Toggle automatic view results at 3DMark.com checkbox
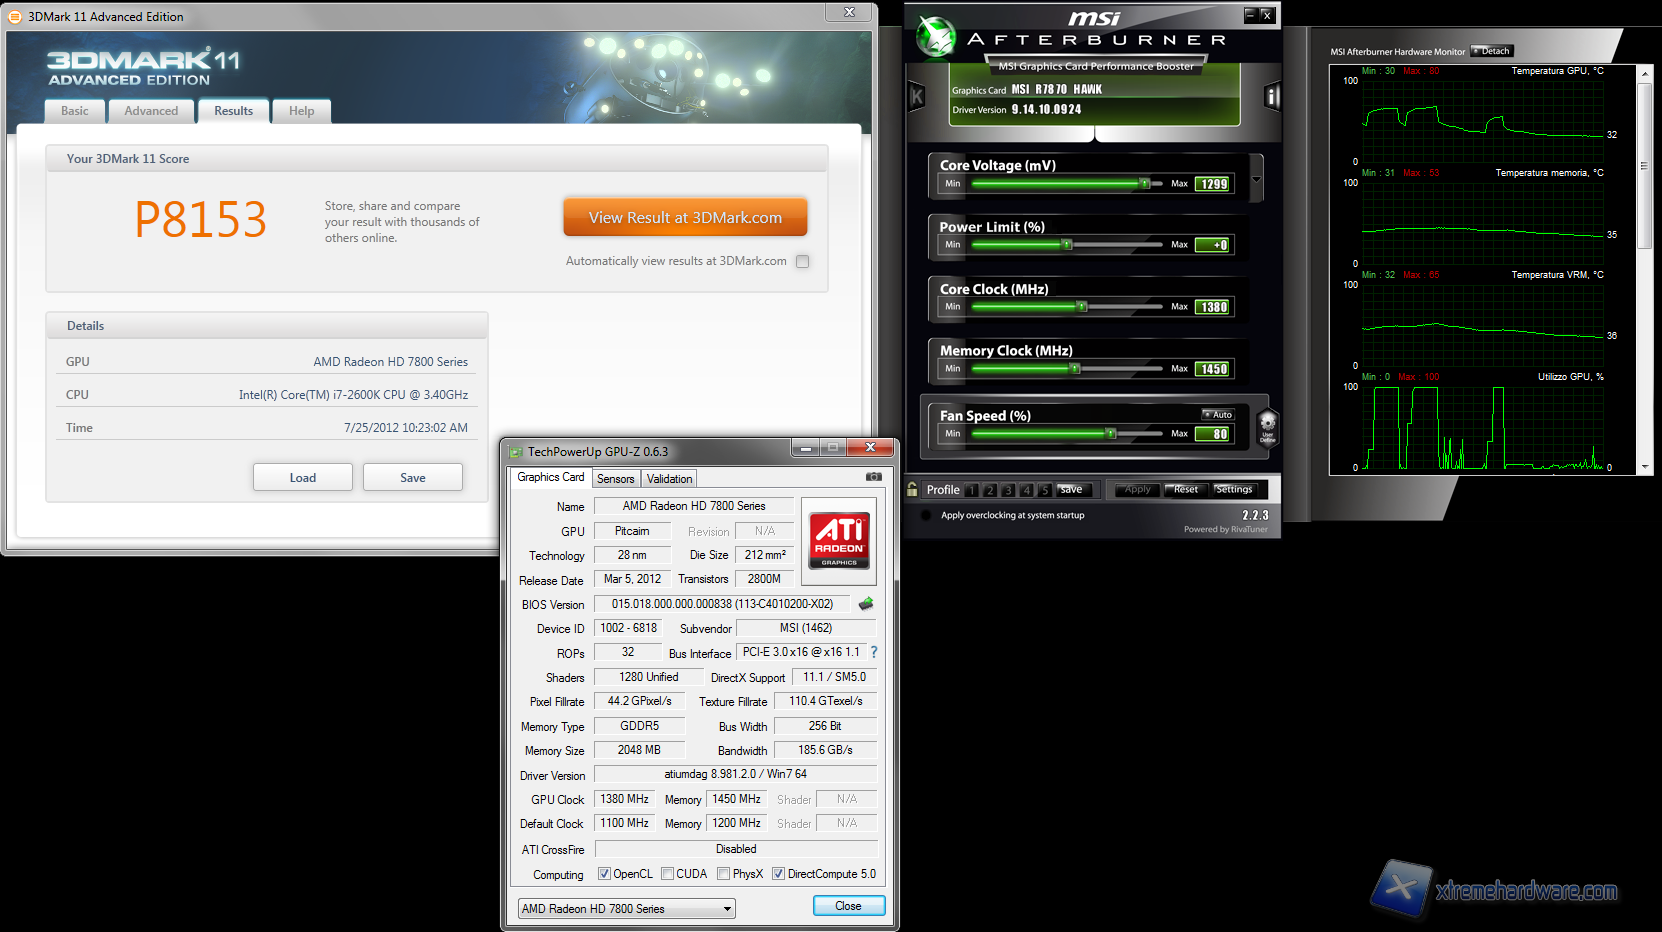 (802, 262)
